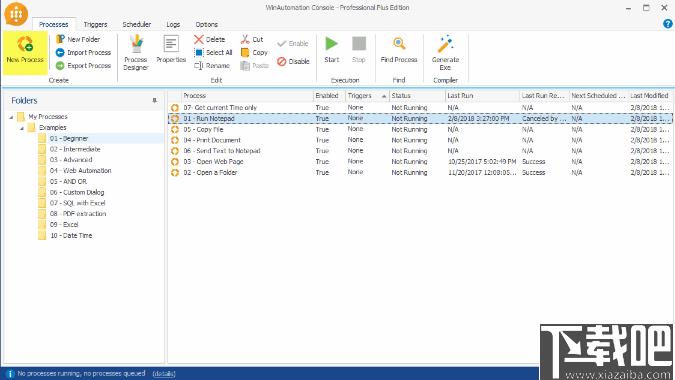Select the My Processes root folder
Image resolution: width=675 pixels, height=380 pixels.
(x=48, y=117)
